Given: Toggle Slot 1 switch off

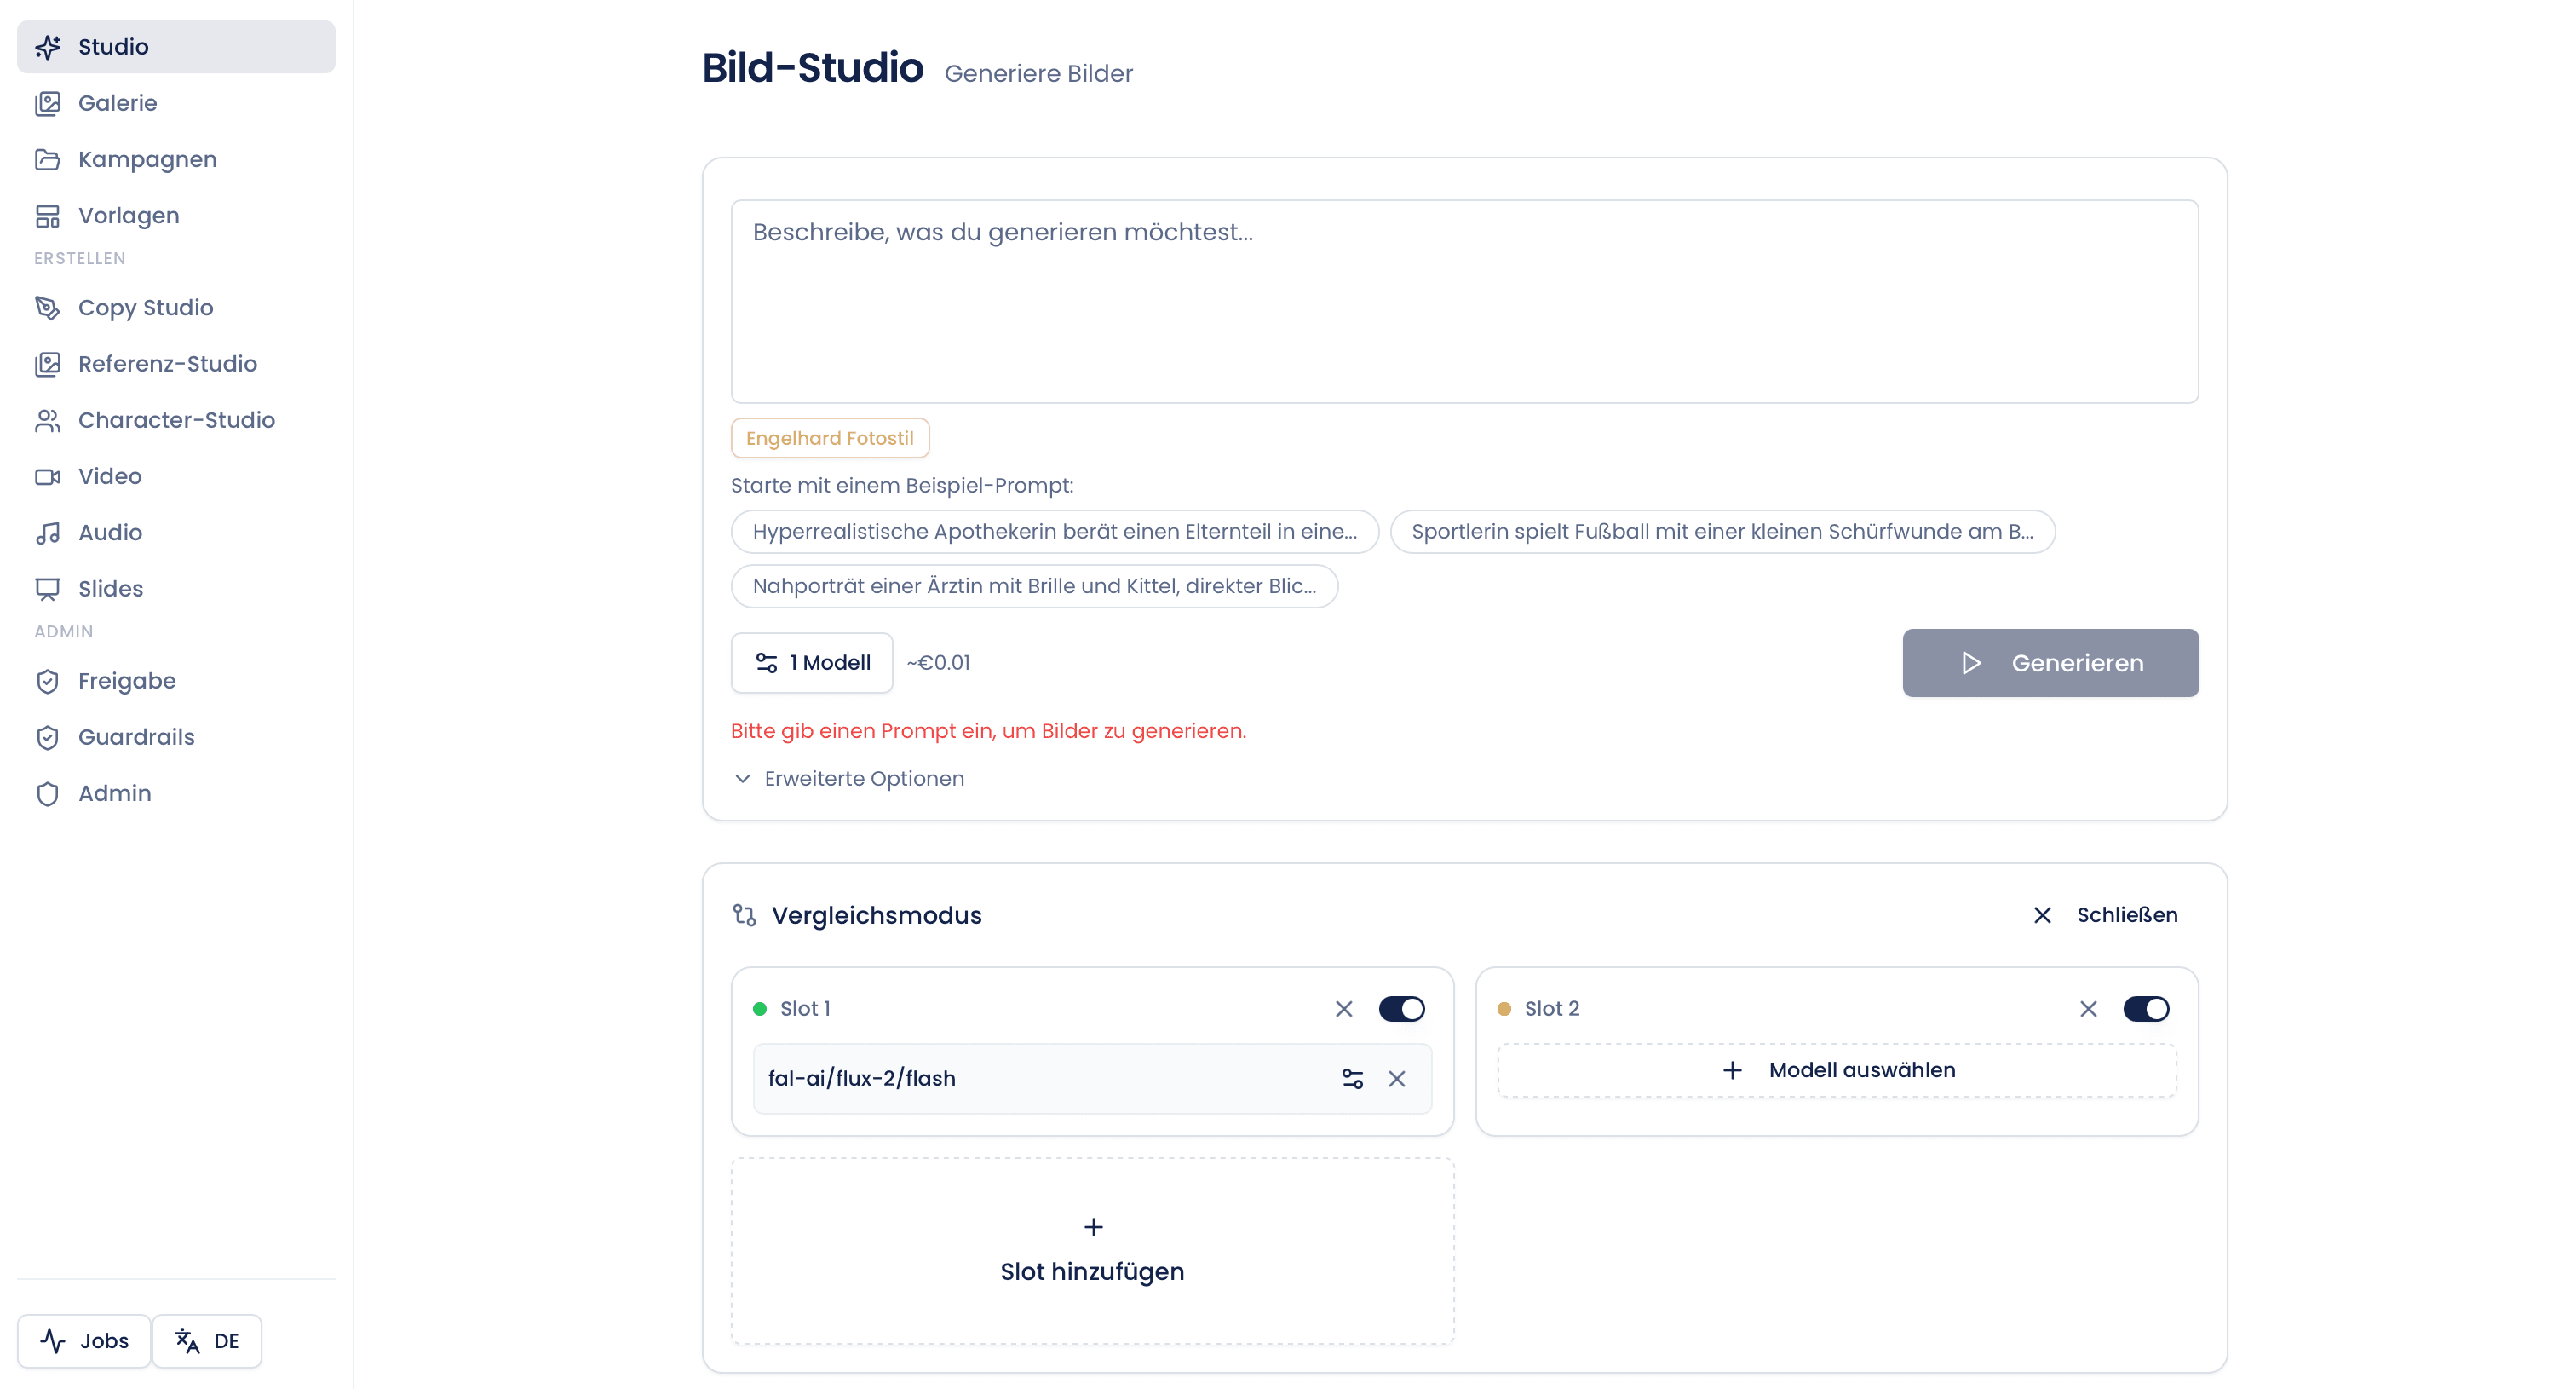Looking at the screenshot, I should [1401, 1008].
